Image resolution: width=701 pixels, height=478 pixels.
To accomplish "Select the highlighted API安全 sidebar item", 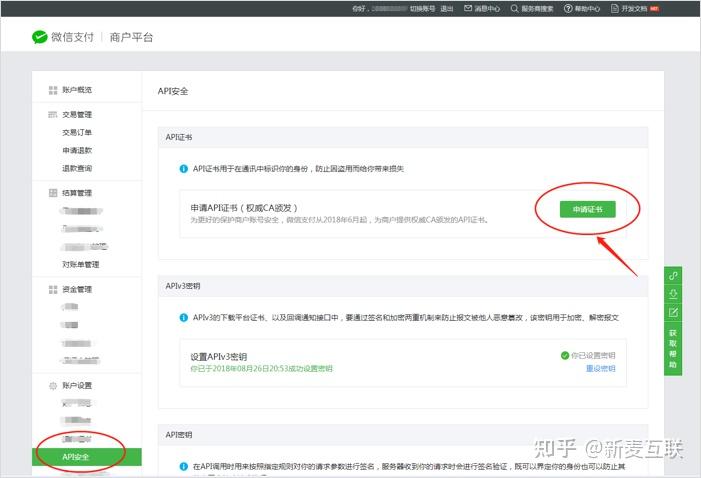I will coord(87,457).
